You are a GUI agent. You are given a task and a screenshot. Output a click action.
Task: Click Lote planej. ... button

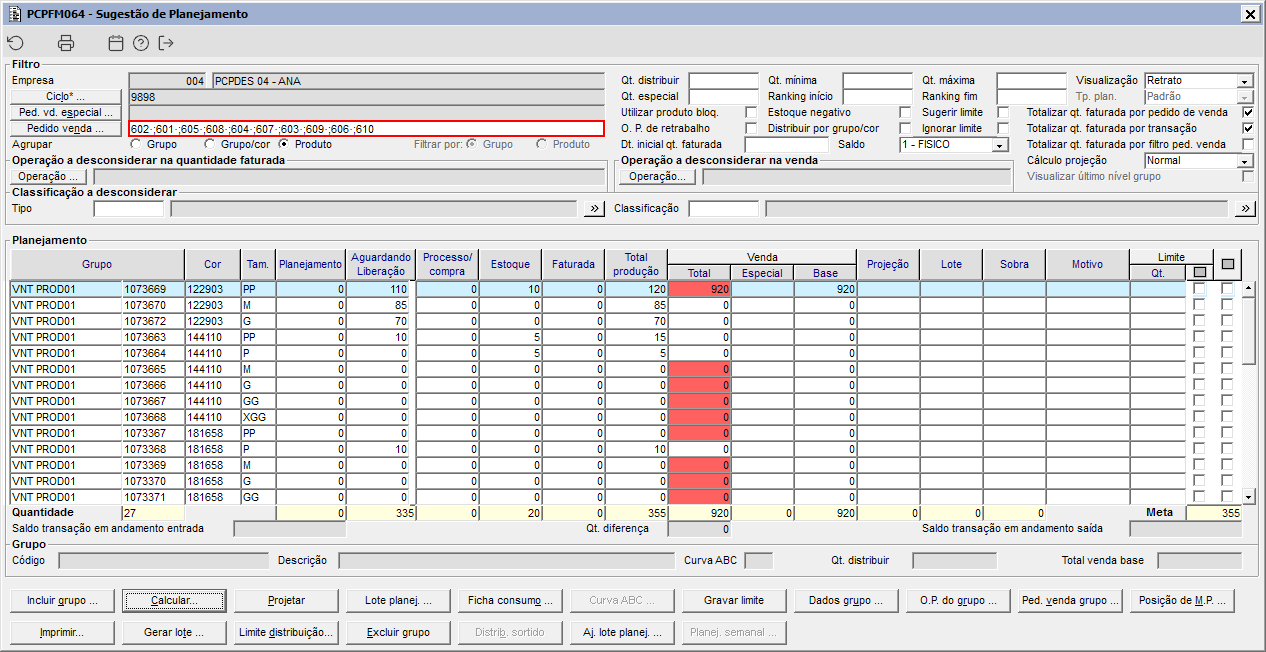pos(399,601)
